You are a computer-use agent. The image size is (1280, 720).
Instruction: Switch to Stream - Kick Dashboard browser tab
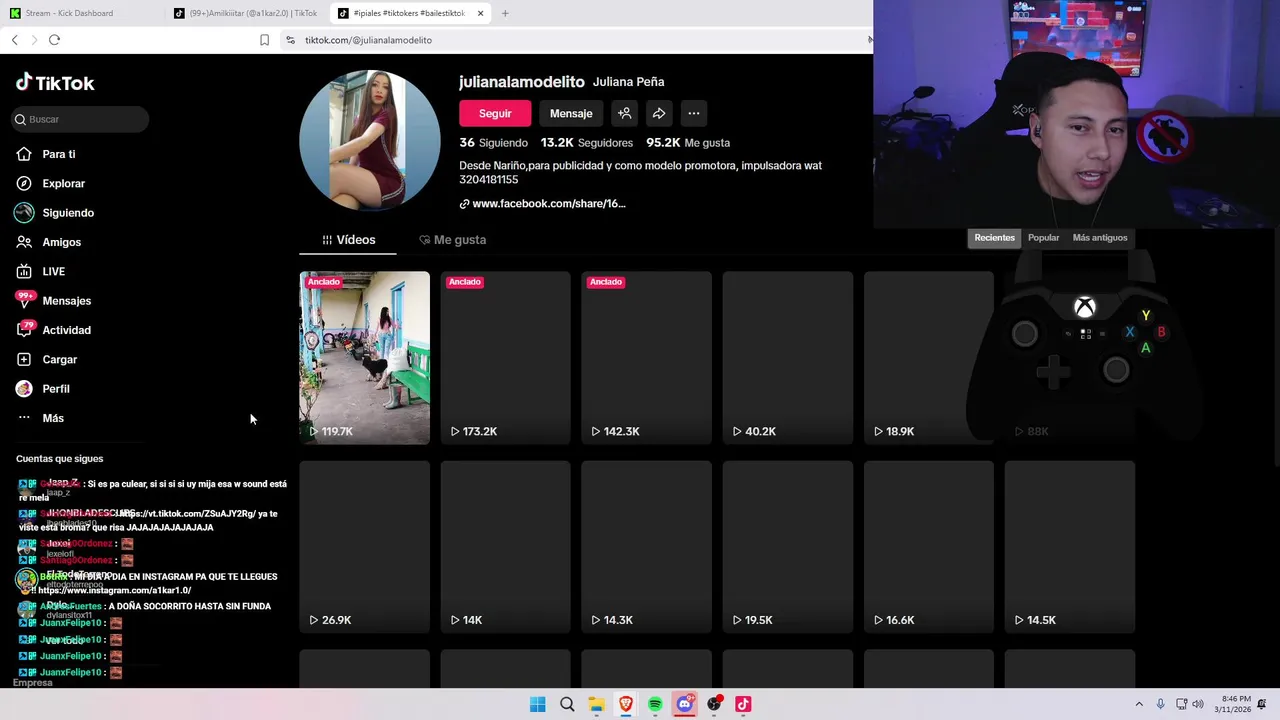click(x=69, y=13)
